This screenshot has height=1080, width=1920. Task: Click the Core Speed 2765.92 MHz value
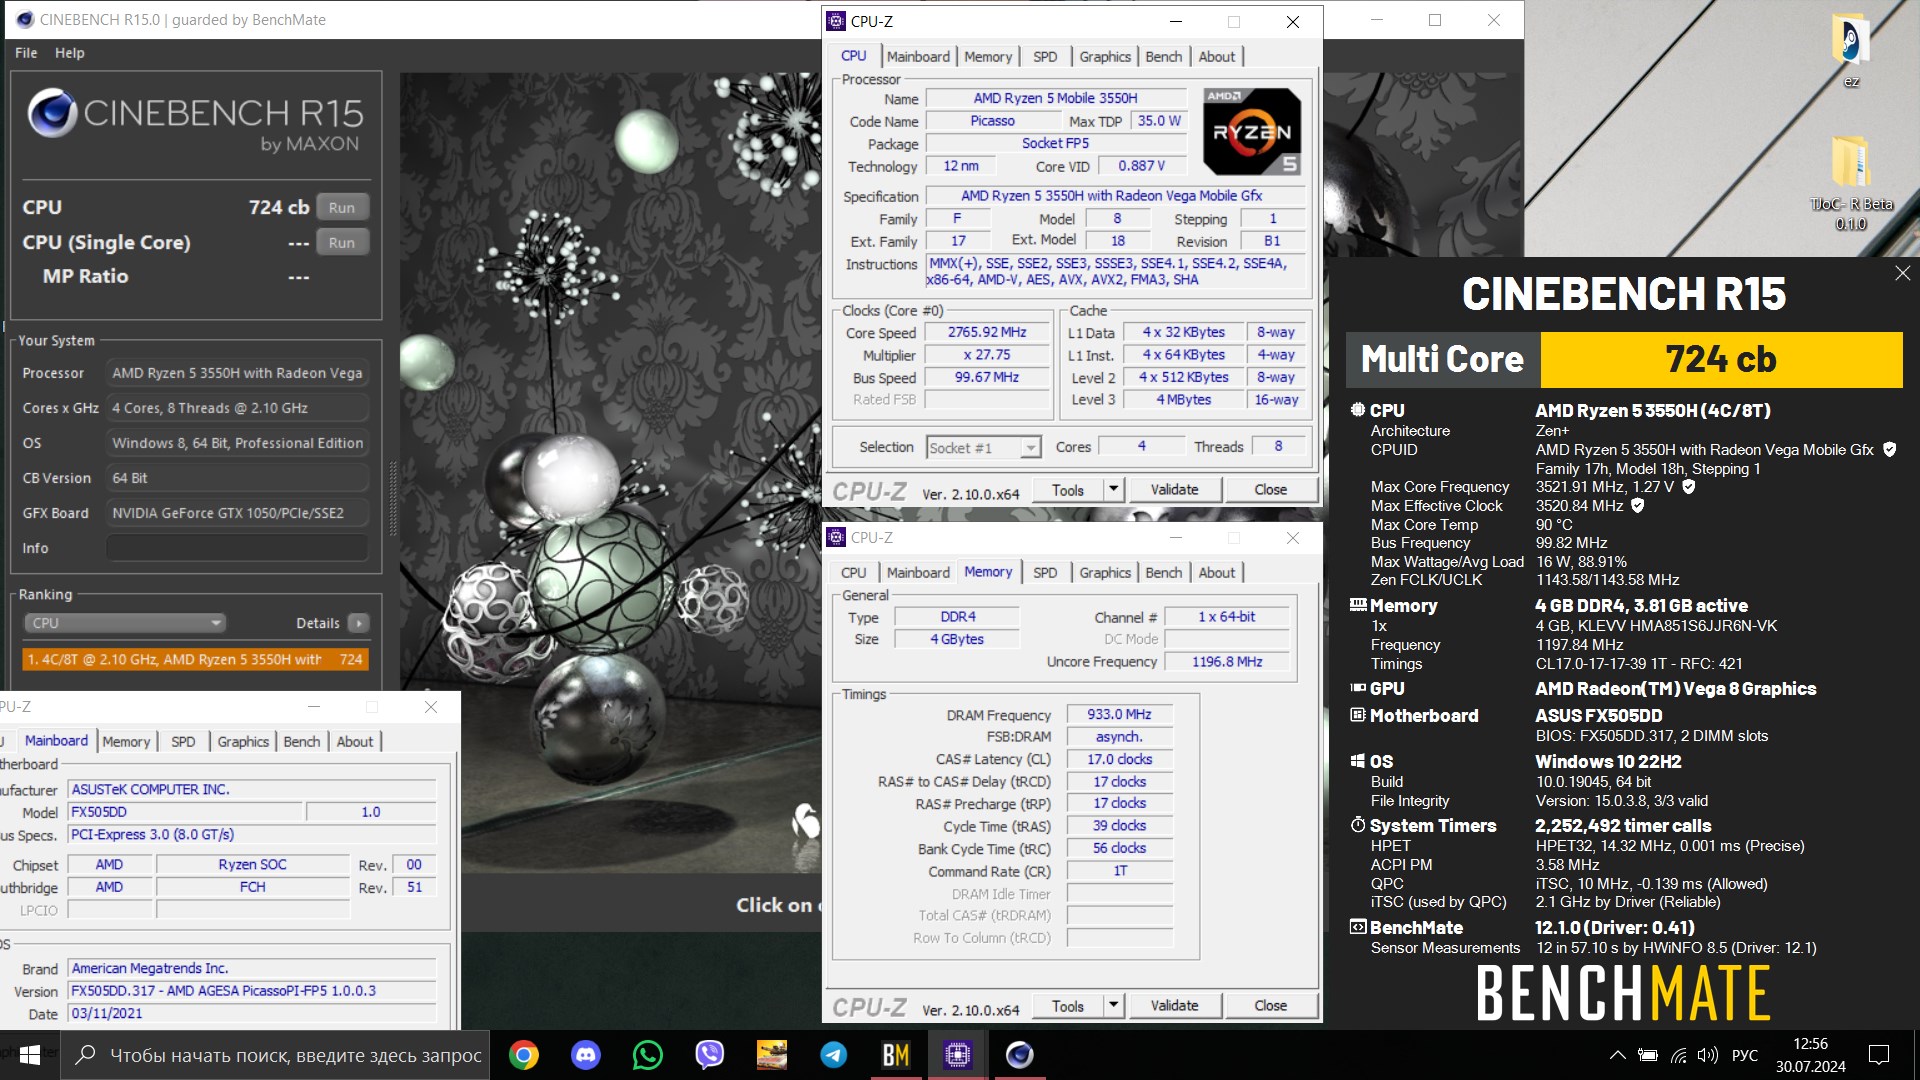tap(987, 332)
